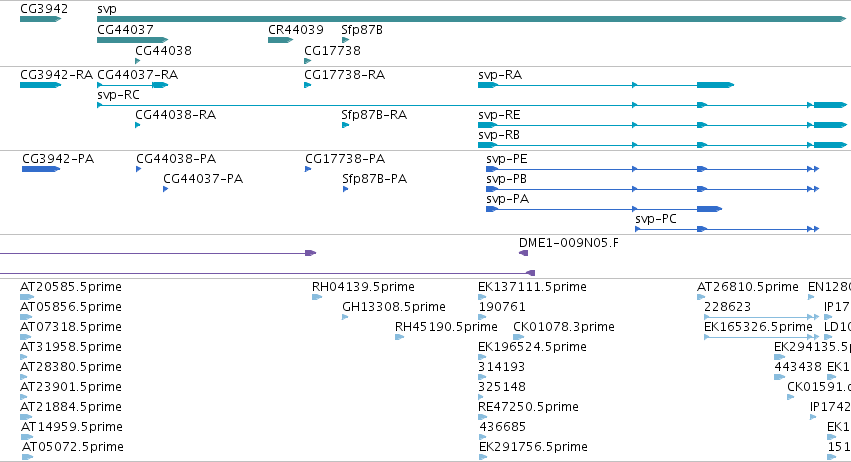
Task: Click the CG3942 gene glyph
Action: coord(41,19)
